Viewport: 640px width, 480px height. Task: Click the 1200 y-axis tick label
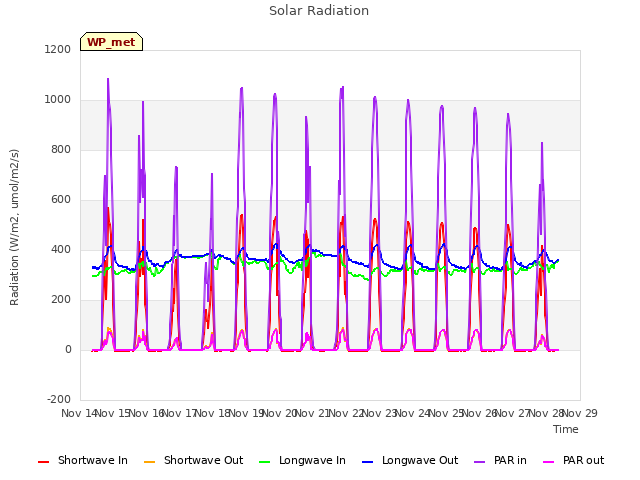coord(58,49)
